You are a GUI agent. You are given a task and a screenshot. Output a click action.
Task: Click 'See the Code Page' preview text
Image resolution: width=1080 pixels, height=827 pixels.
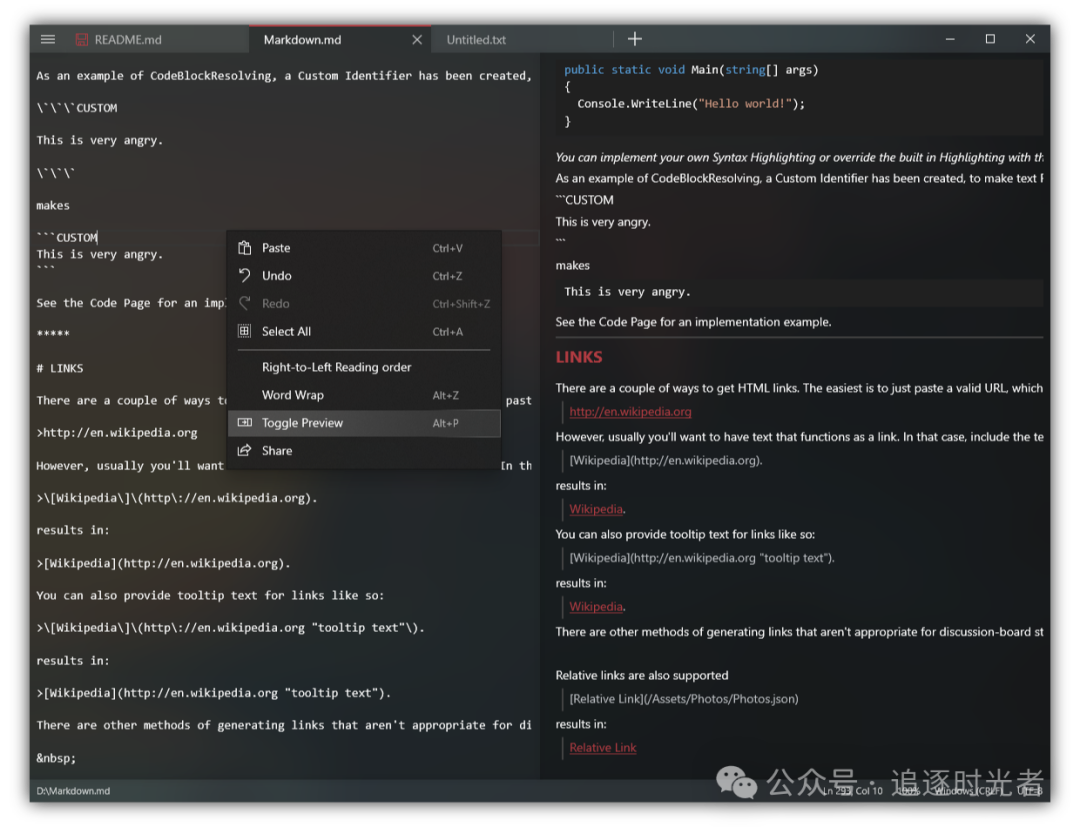coord(694,322)
